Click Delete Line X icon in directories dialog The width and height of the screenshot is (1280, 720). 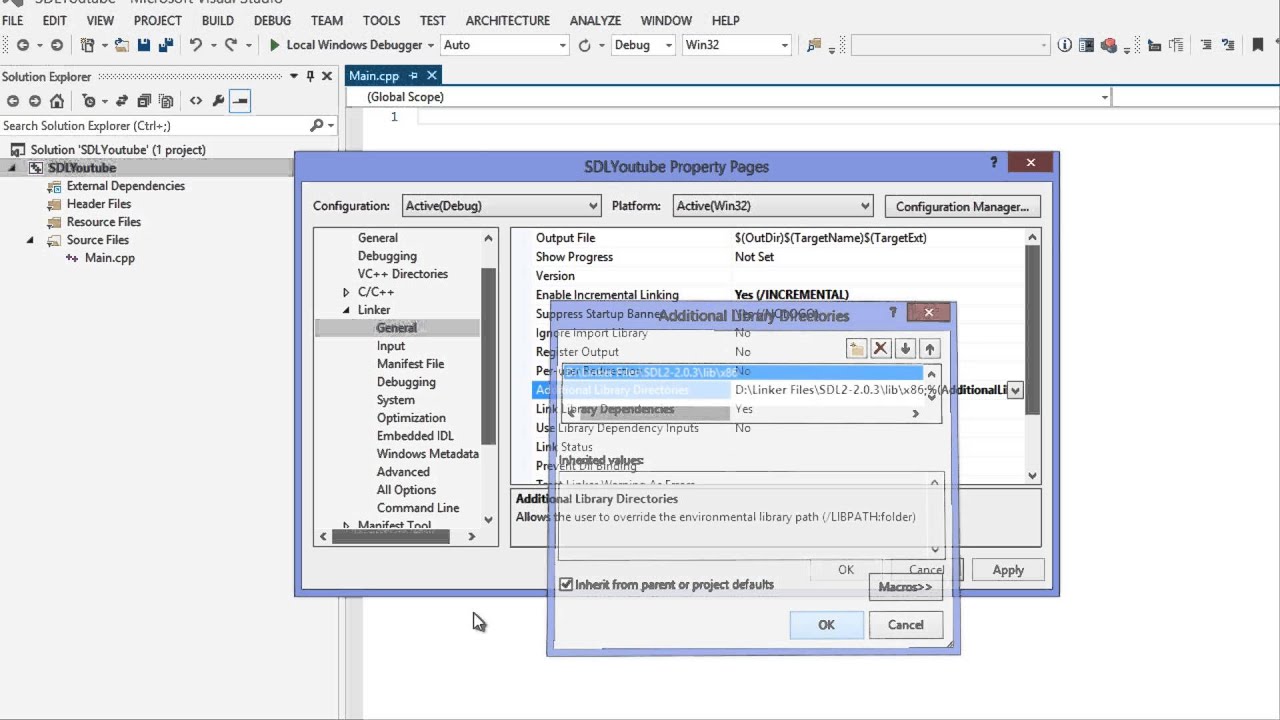[x=881, y=349]
